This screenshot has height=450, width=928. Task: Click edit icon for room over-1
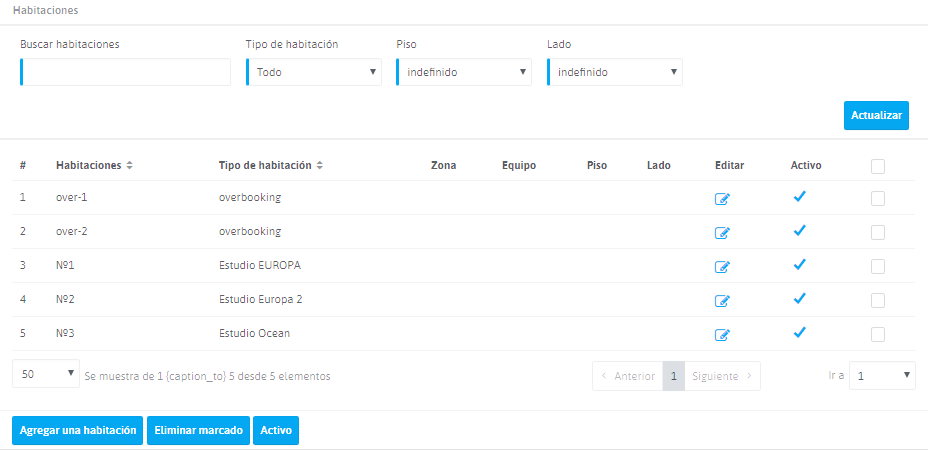(x=722, y=199)
